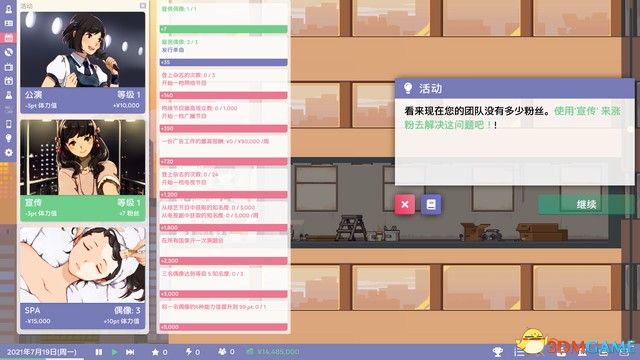Click the pink +720 goal reward bar

(x=223, y=162)
